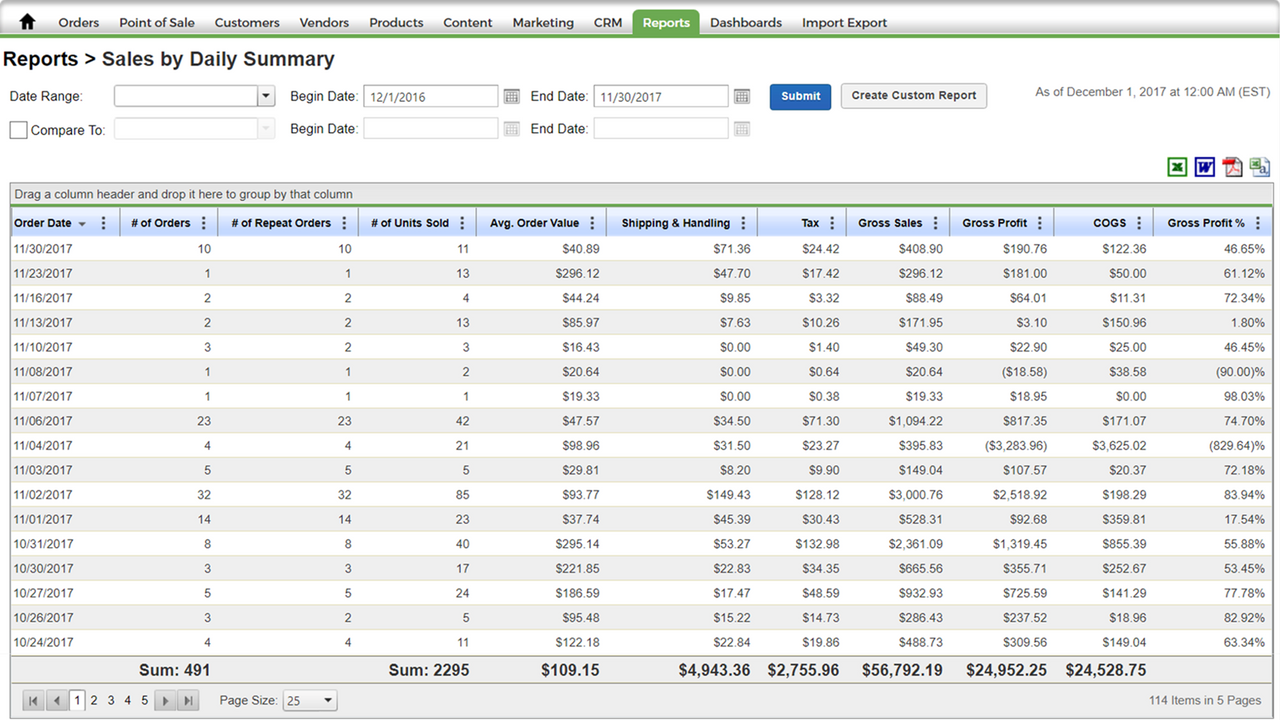Jump to results page 4
This screenshot has width=1280, height=720.
coord(128,701)
